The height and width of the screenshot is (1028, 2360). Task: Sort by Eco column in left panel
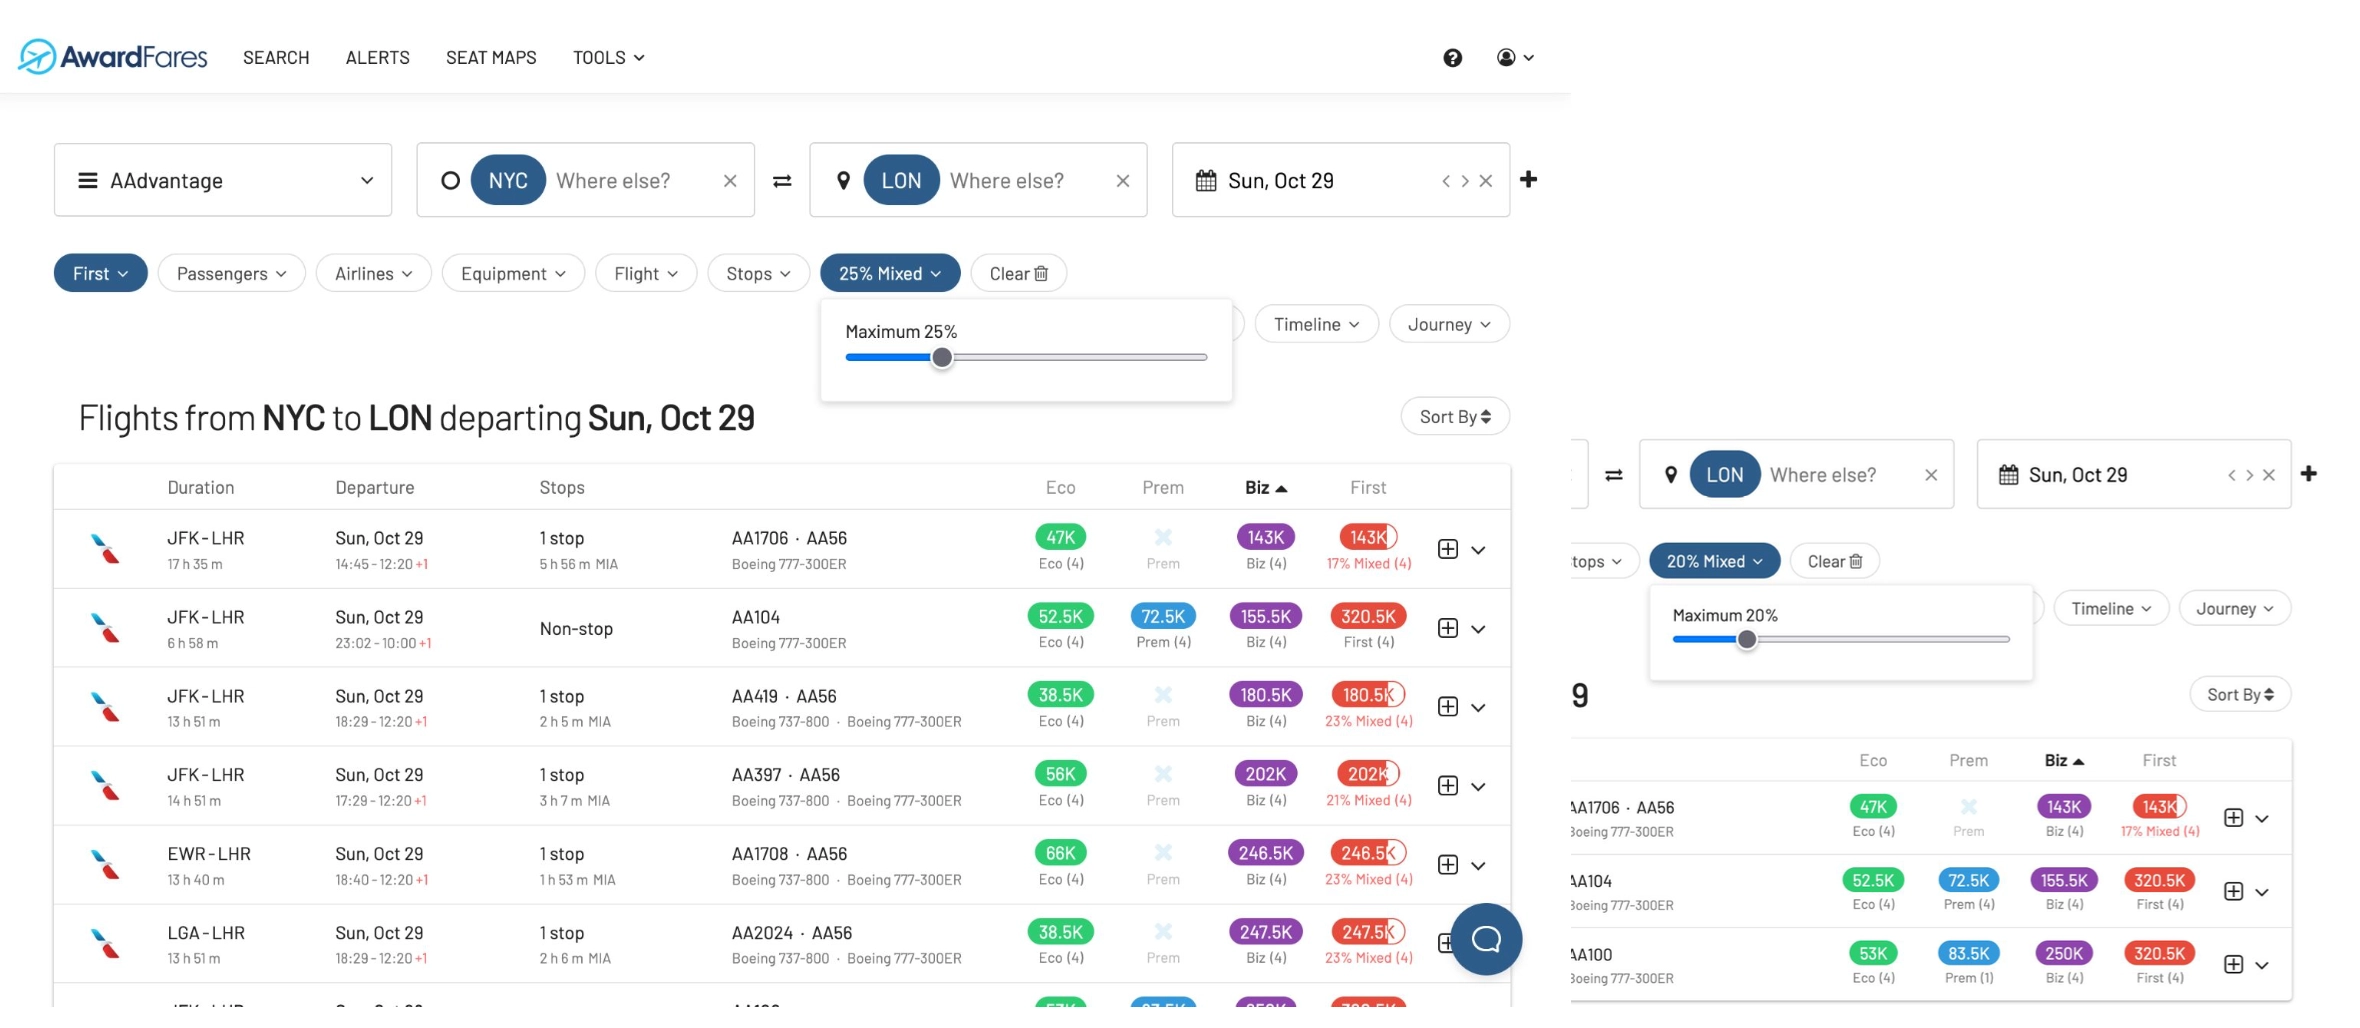[1060, 487]
